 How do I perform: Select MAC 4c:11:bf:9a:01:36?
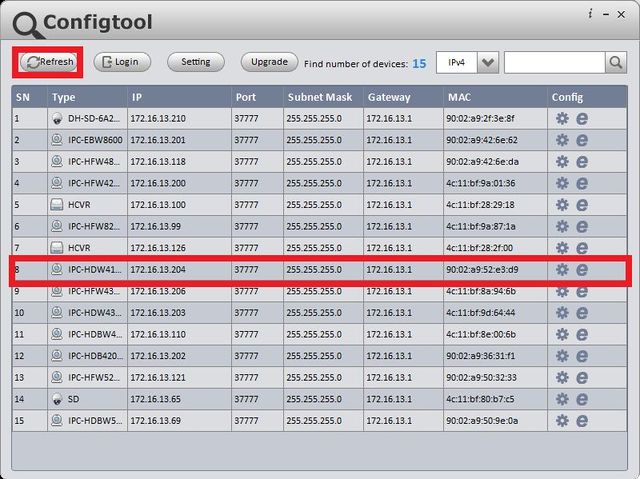pyautogui.click(x=480, y=183)
